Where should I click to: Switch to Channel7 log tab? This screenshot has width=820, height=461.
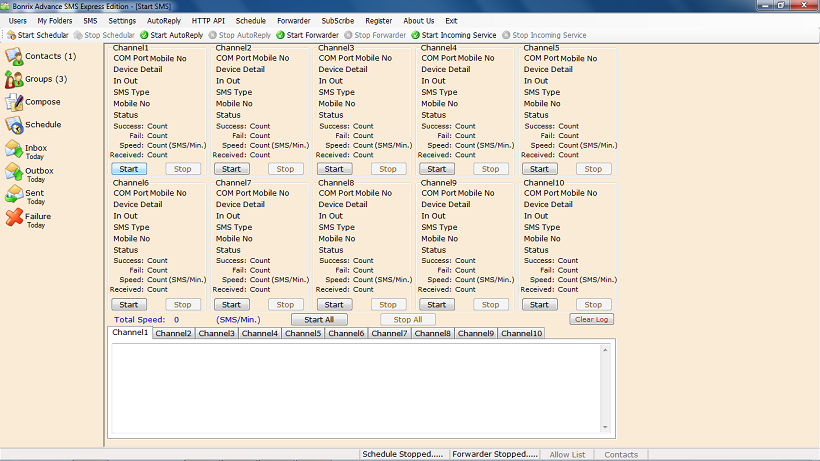point(390,333)
